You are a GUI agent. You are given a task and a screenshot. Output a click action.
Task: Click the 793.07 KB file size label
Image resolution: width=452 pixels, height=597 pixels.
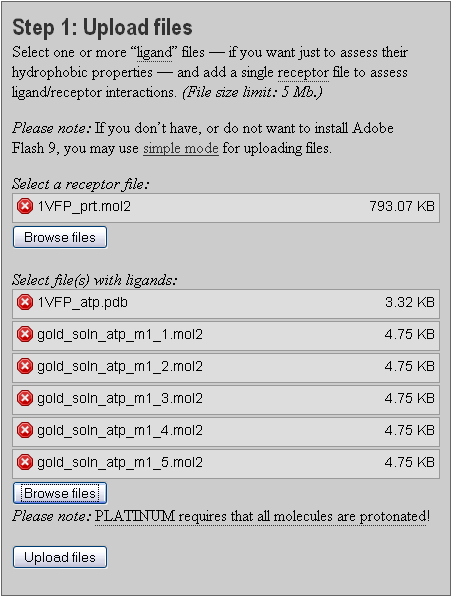coord(402,206)
